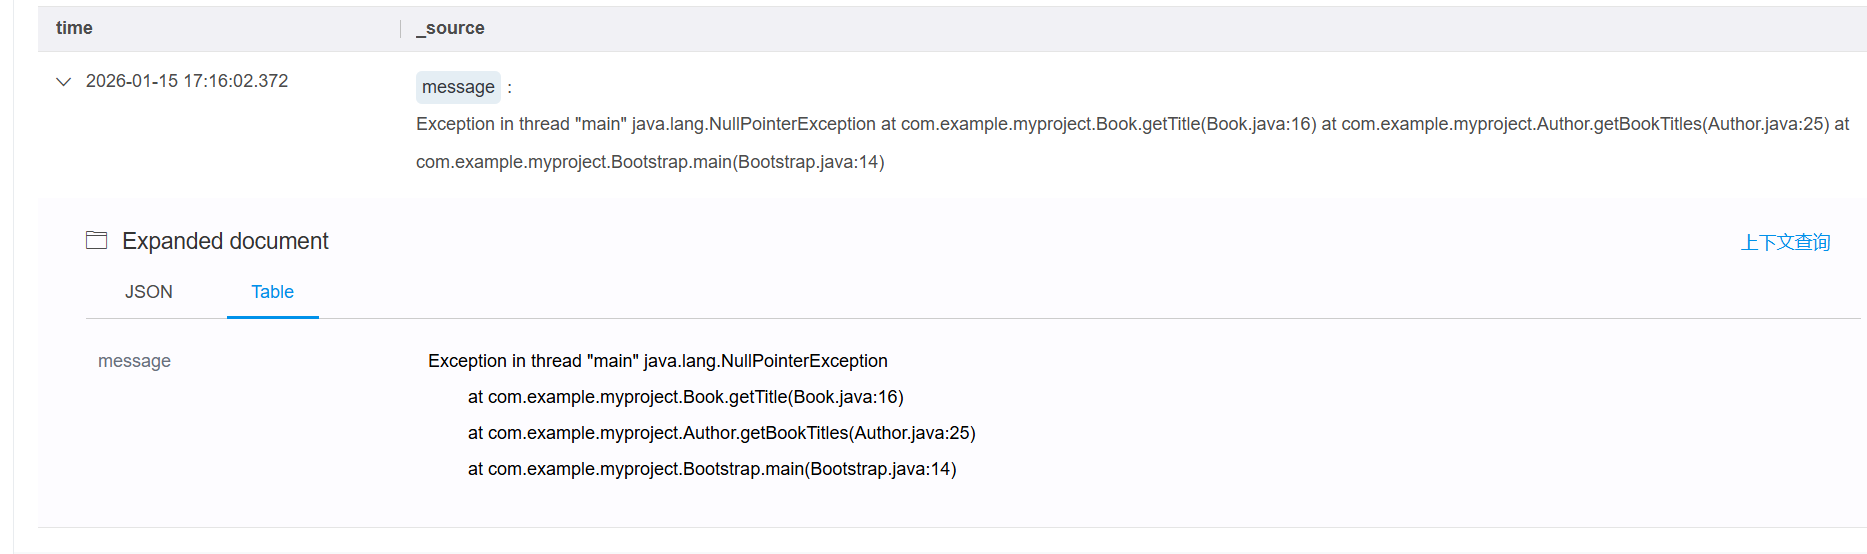This screenshot has width=1867, height=554.
Task: Click the Expanded document heading
Action: coord(225,241)
